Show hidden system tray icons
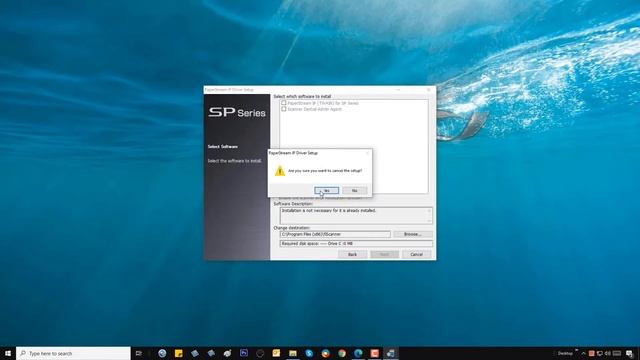This screenshot has height=360, width=640. [583, 353]
